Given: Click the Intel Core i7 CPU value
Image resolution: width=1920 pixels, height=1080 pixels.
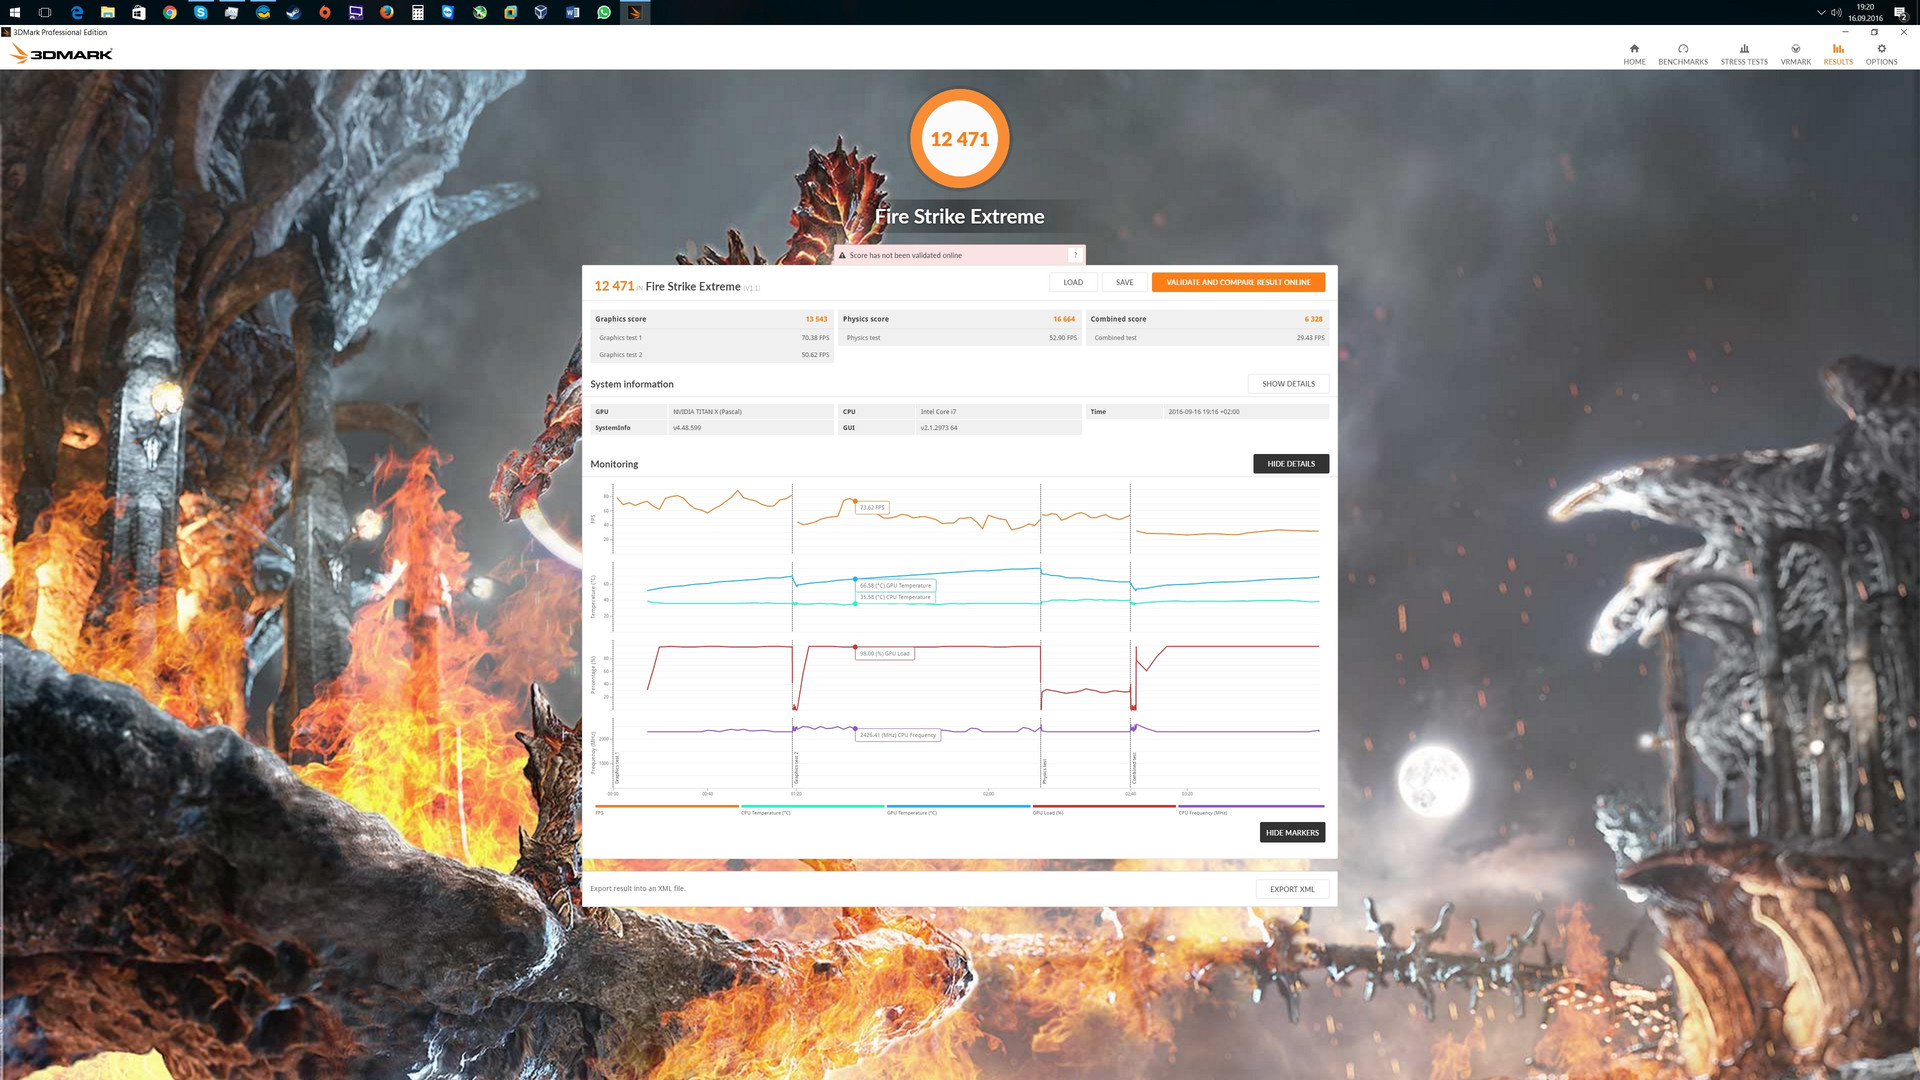Looking at the screenshot, I should click(x=938, y=412).
